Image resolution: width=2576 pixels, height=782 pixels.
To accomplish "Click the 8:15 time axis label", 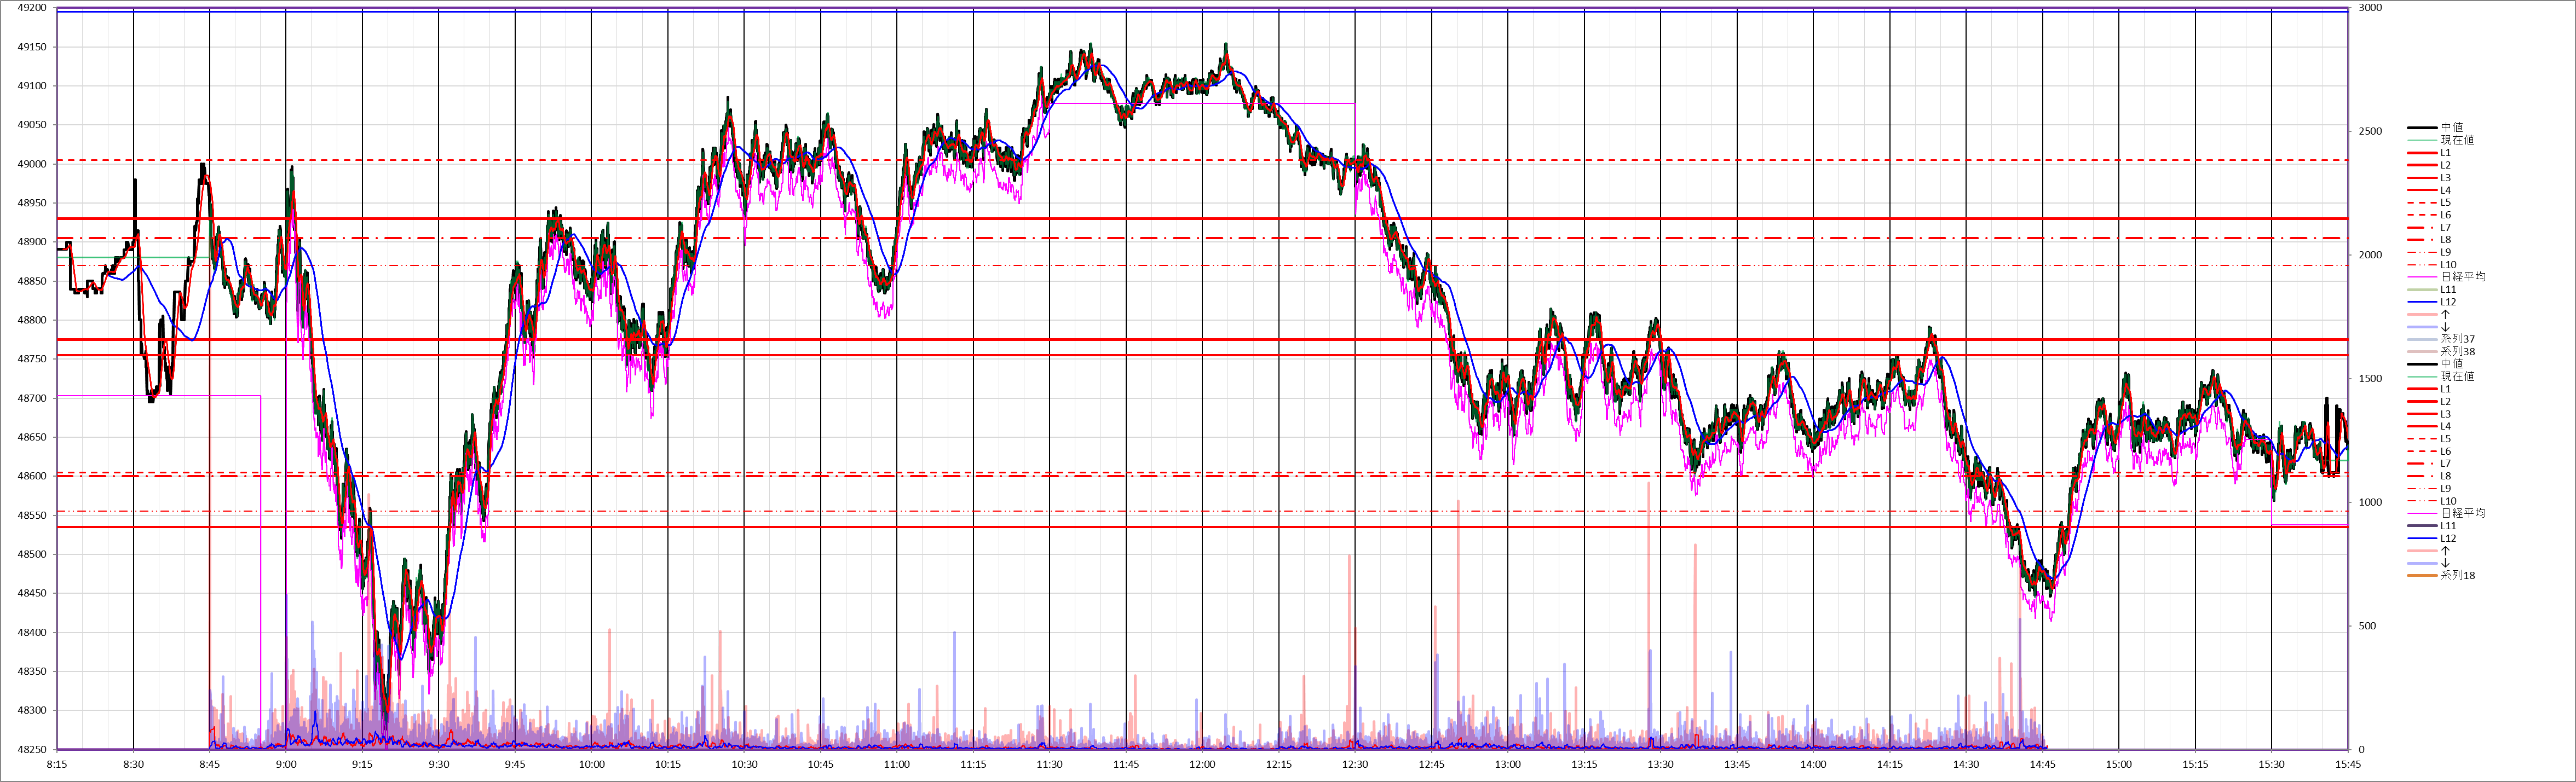I will coord(57,765).
